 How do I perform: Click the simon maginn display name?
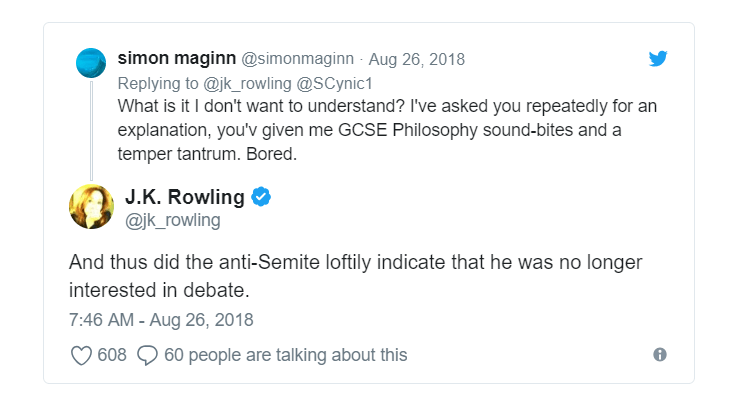(x=176, y=58)
